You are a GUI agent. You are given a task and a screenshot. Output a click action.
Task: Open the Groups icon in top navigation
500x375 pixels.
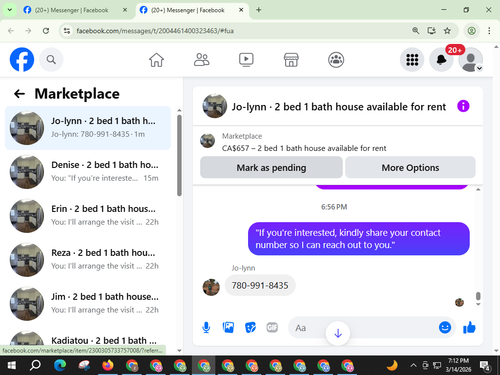coord(336,60)
